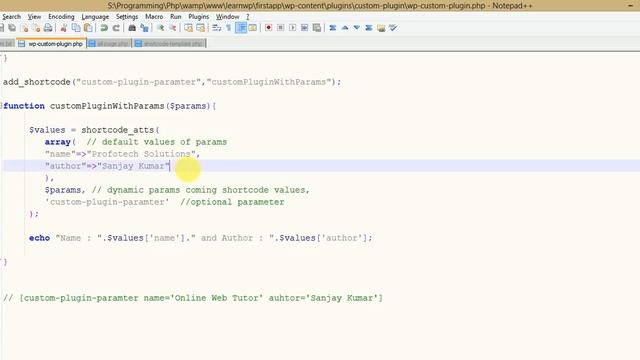Click the Close All documents icon
Image resolution: width=640 pixels, height=360 pixels.
click(x=36, y=28)
